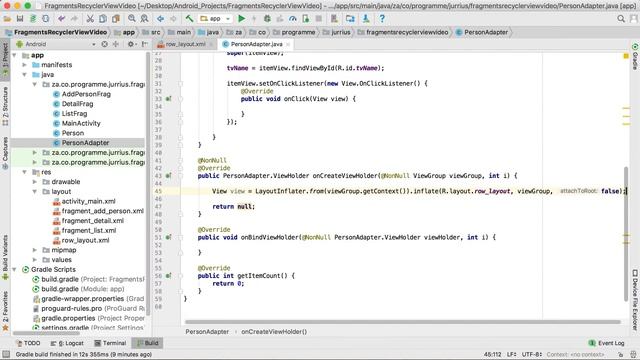Screen dimensions: 640x360
Task: Click the LF line separator status item
Action: click(512, 355)
